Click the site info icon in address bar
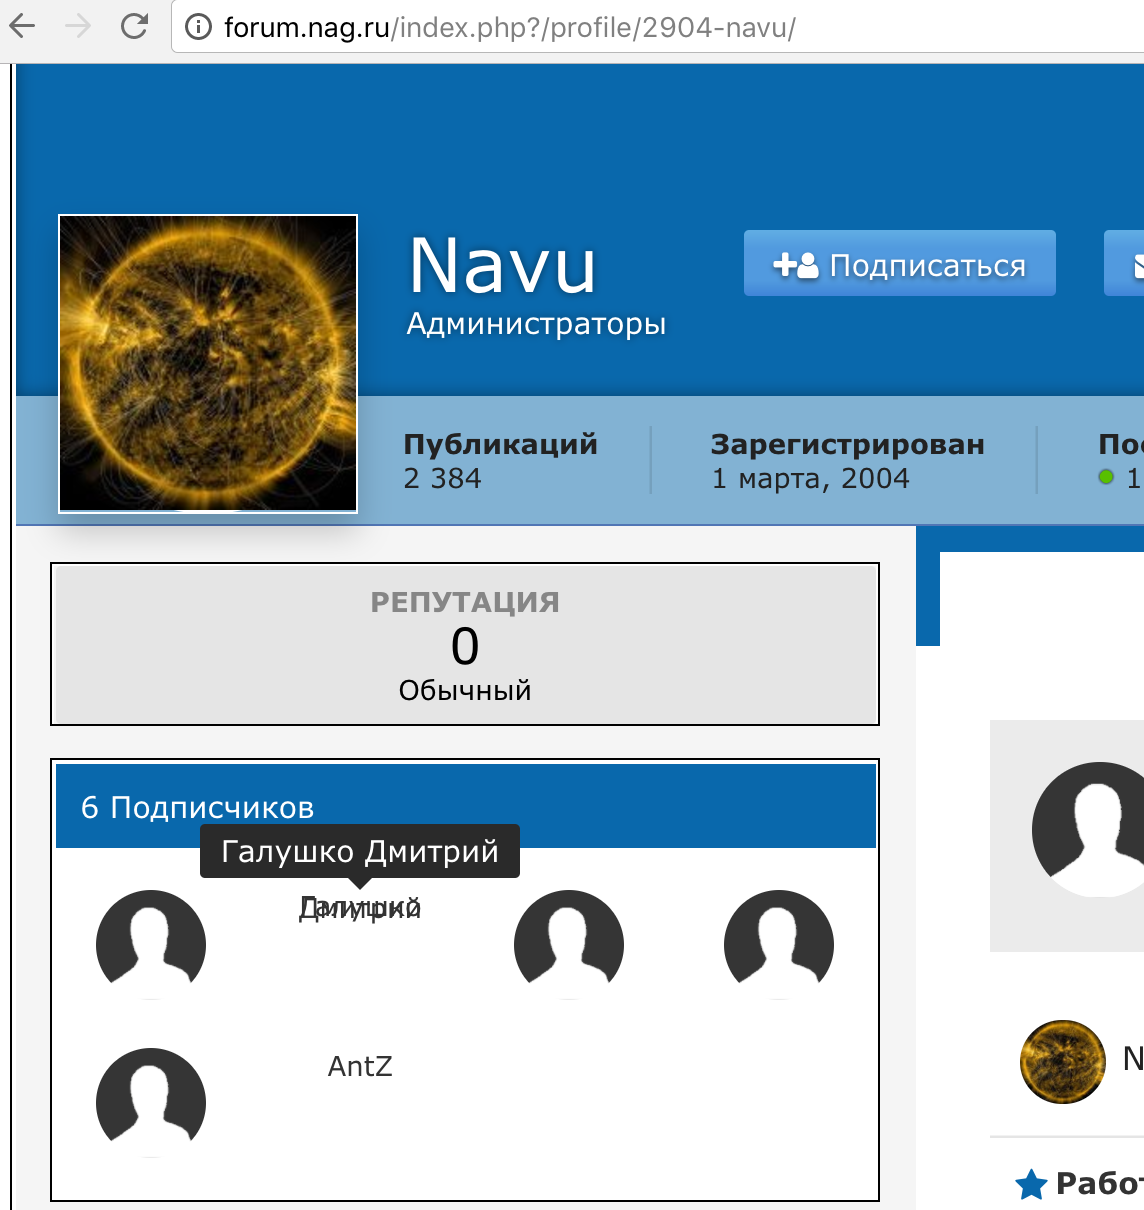This screenshot has height=1210, width=1144. (199, 27)
